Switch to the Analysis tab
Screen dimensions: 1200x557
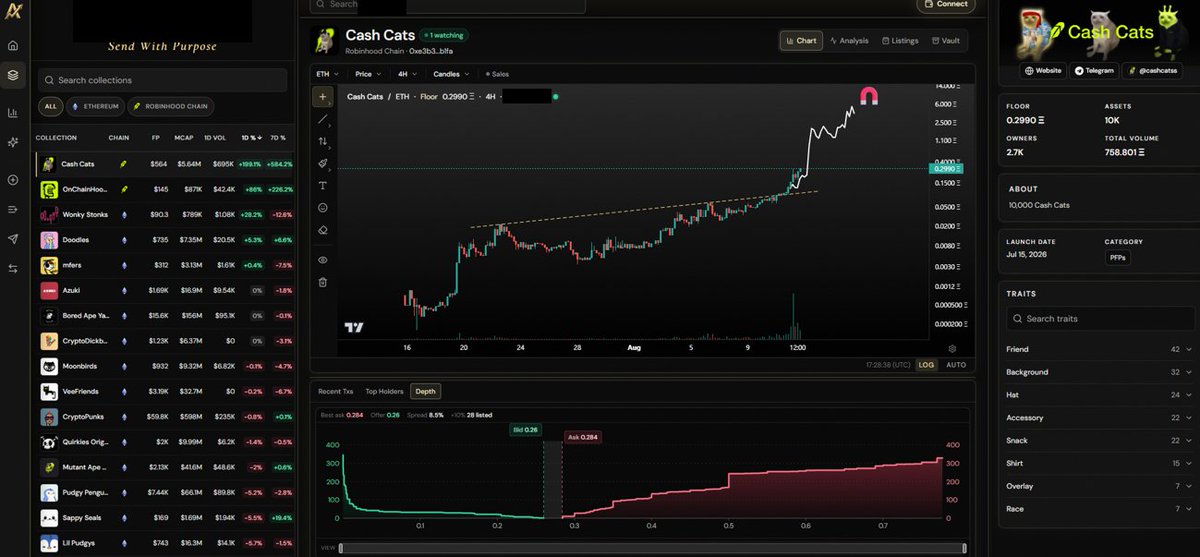coord(848,41)
